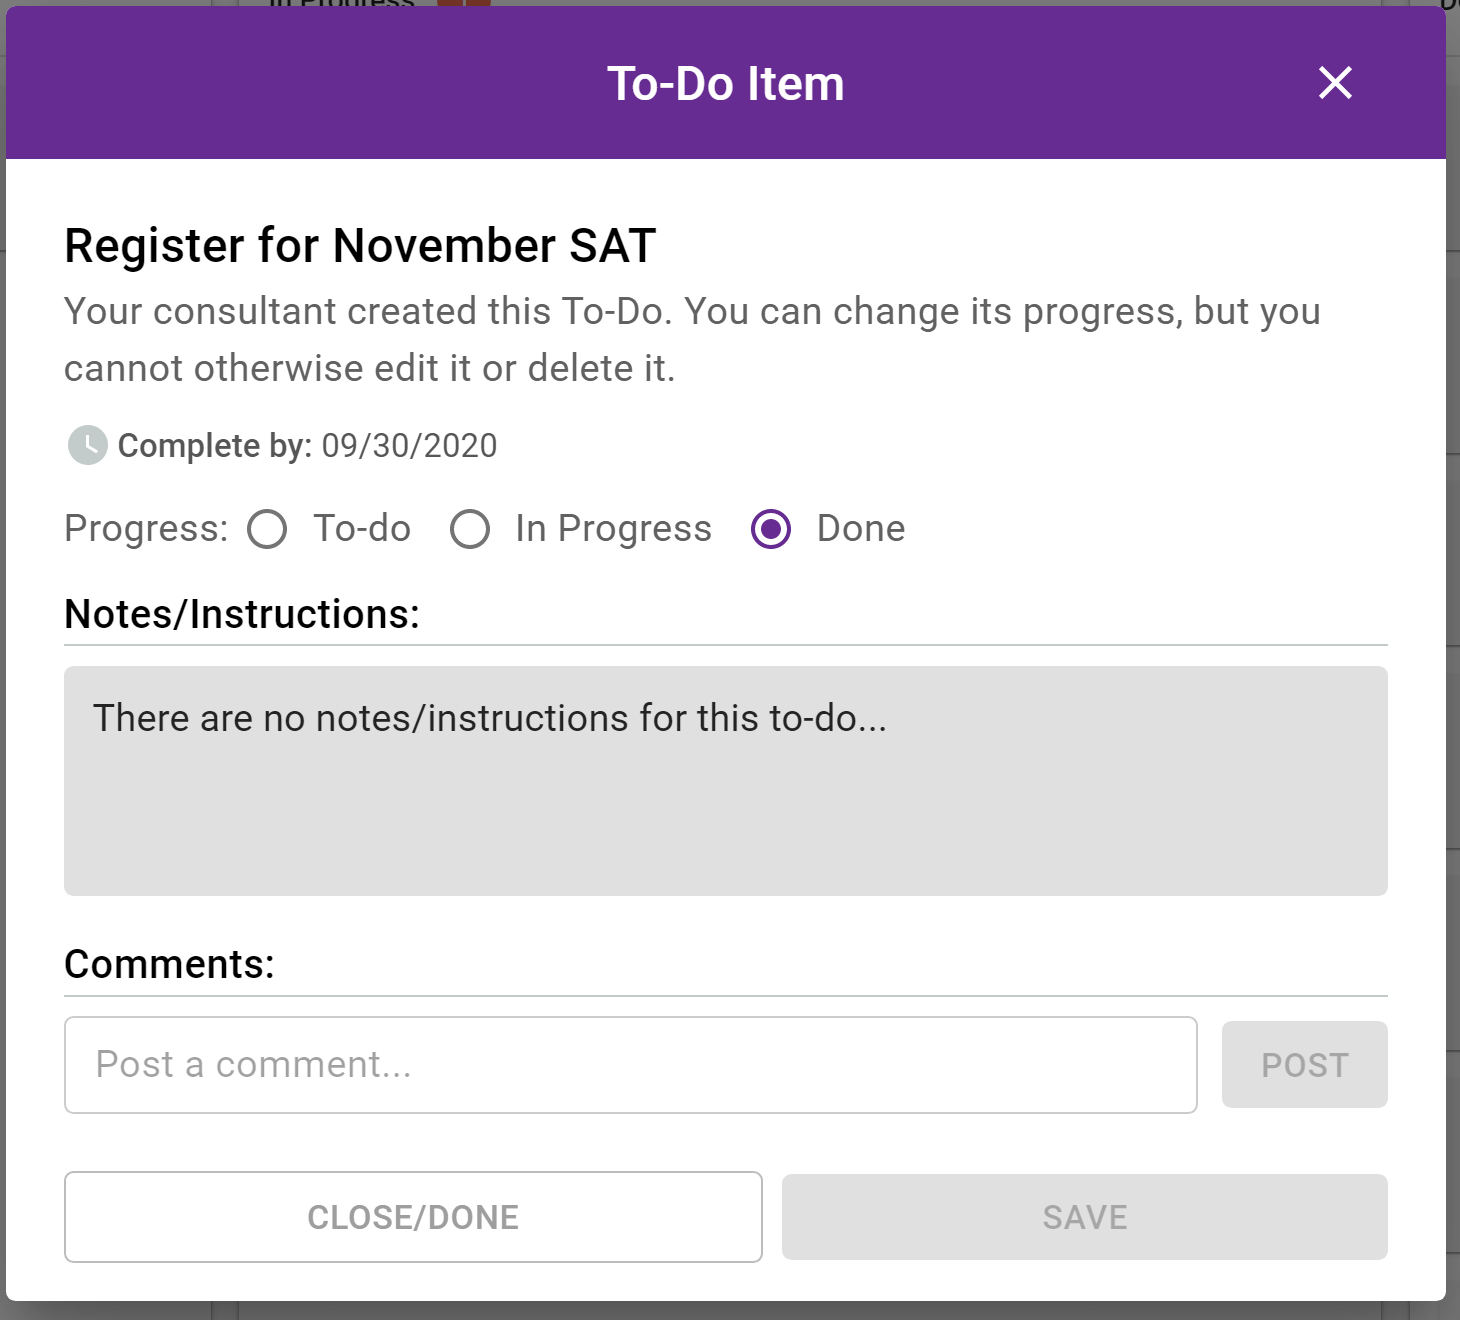Focus the Post a comment field

(631, 1065)
